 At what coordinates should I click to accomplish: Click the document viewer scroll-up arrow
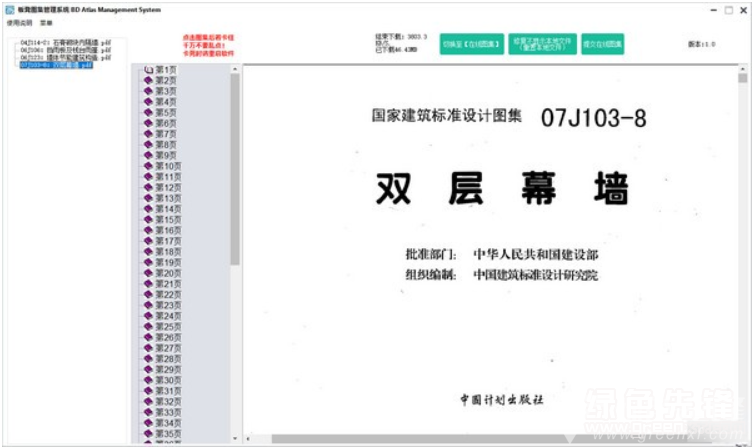click(743, 69)
